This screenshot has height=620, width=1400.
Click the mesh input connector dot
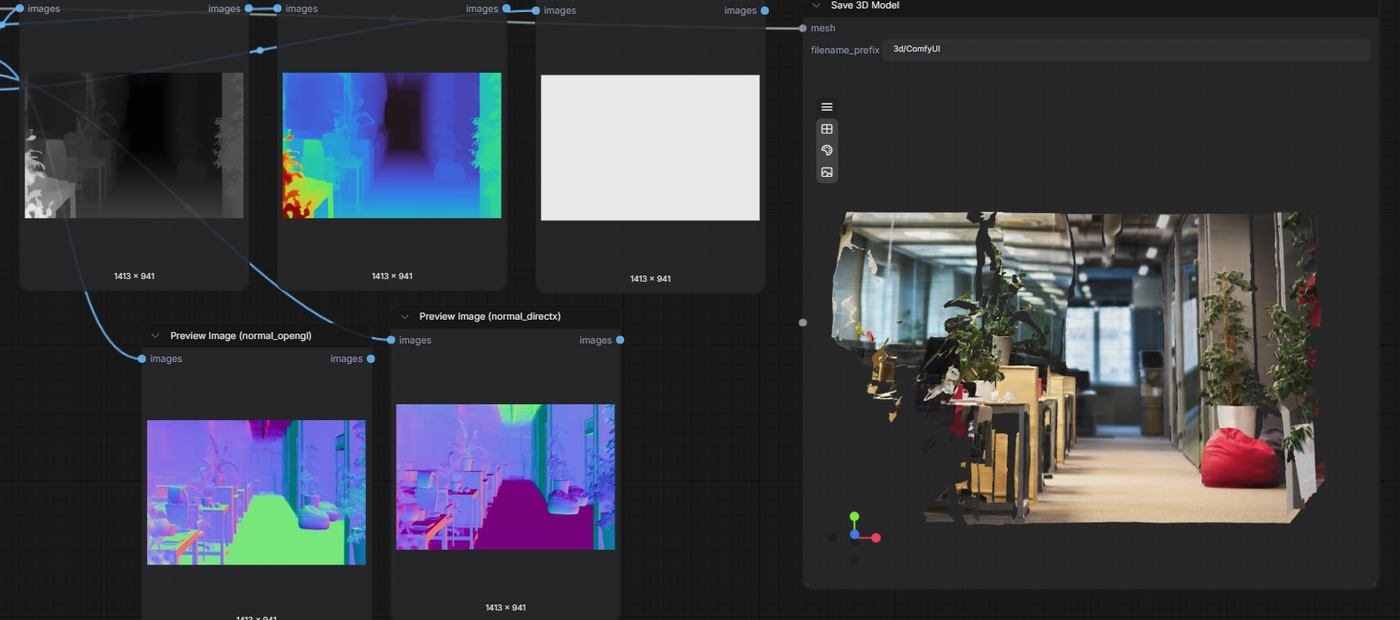[803, 28]
